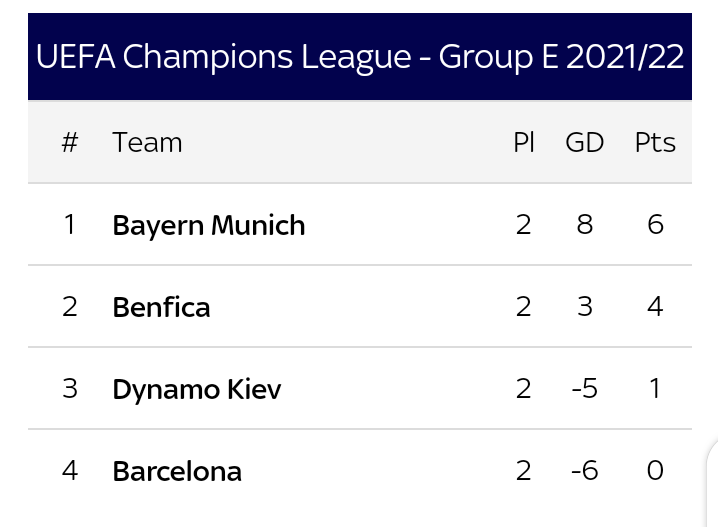718x527 pixels.
Task: Click Benfica's goal difference 3
Action: pyautogui.click(x=585, y=307)
